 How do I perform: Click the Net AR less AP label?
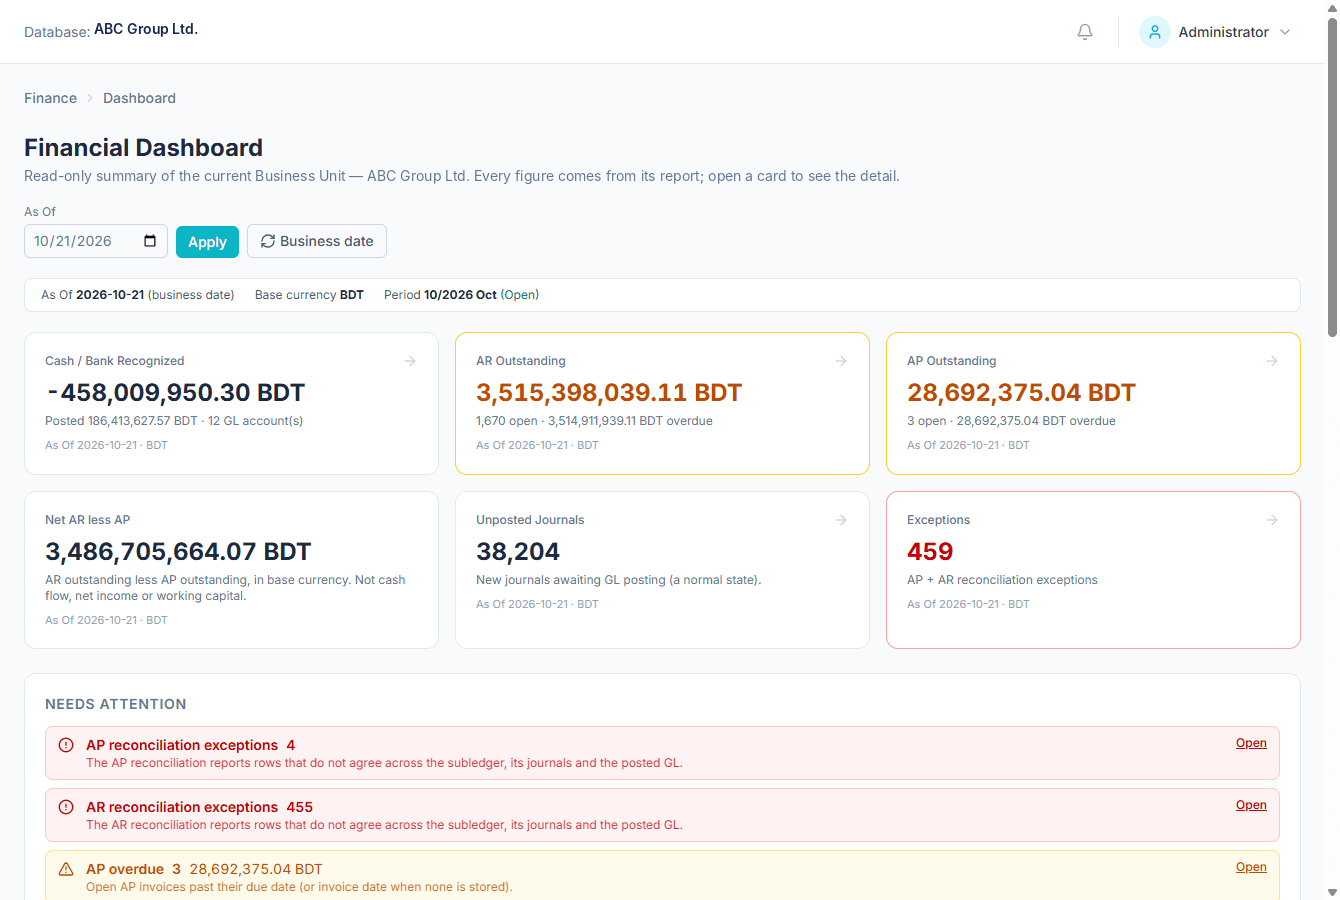[87, 520]
